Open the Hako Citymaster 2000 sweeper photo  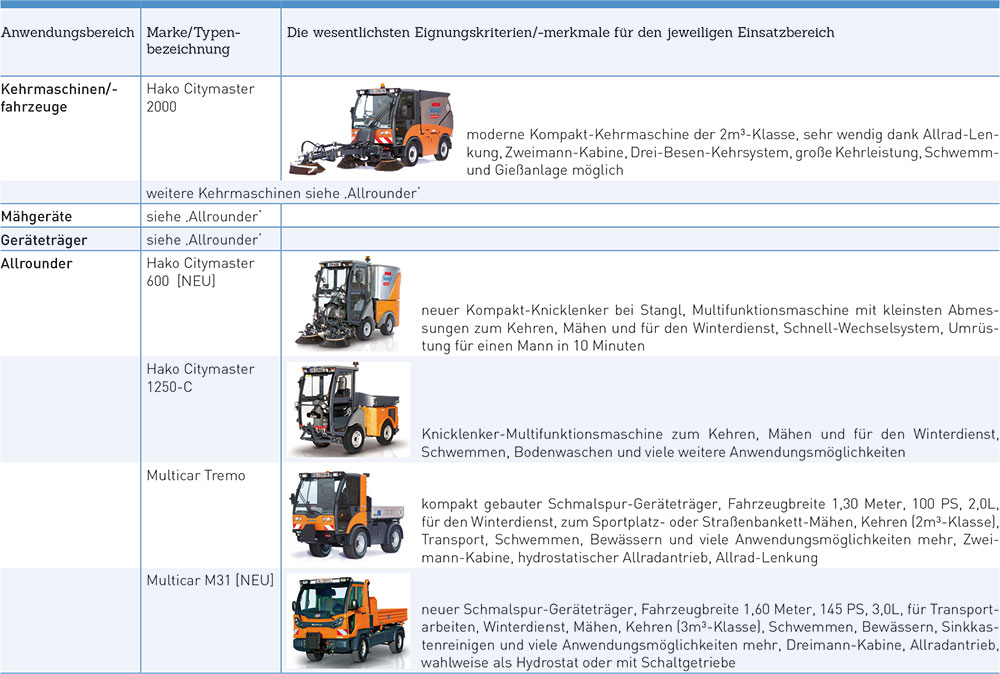(x=371, y=129)
